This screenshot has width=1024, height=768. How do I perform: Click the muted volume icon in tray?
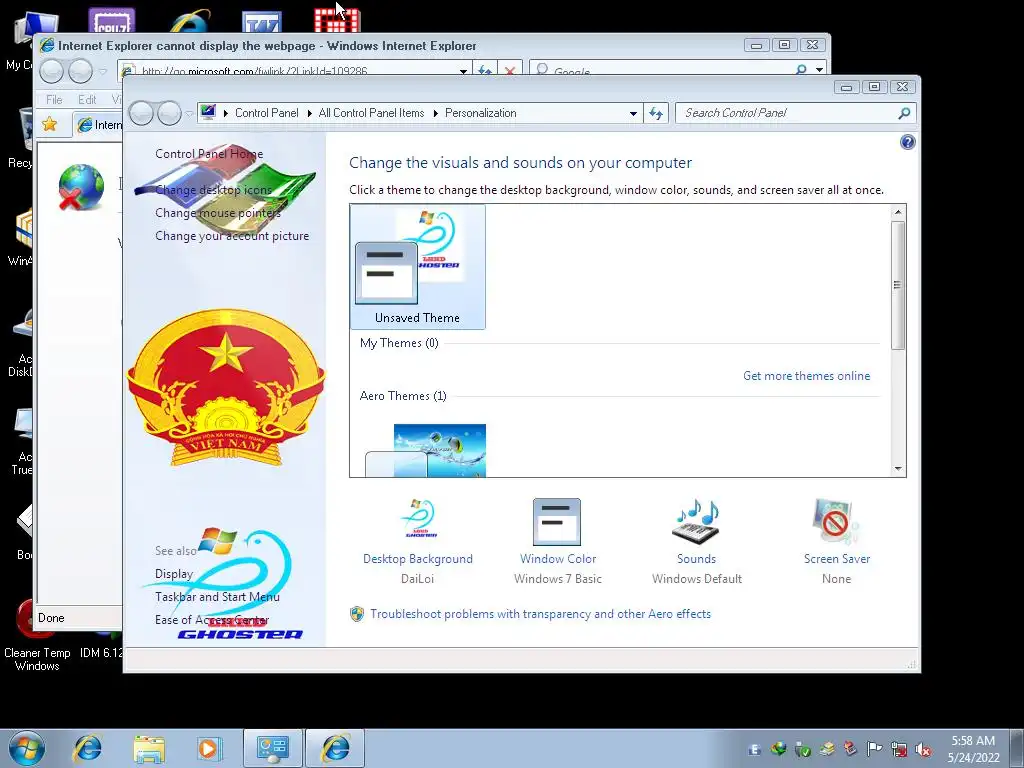[x=923, y=750]
